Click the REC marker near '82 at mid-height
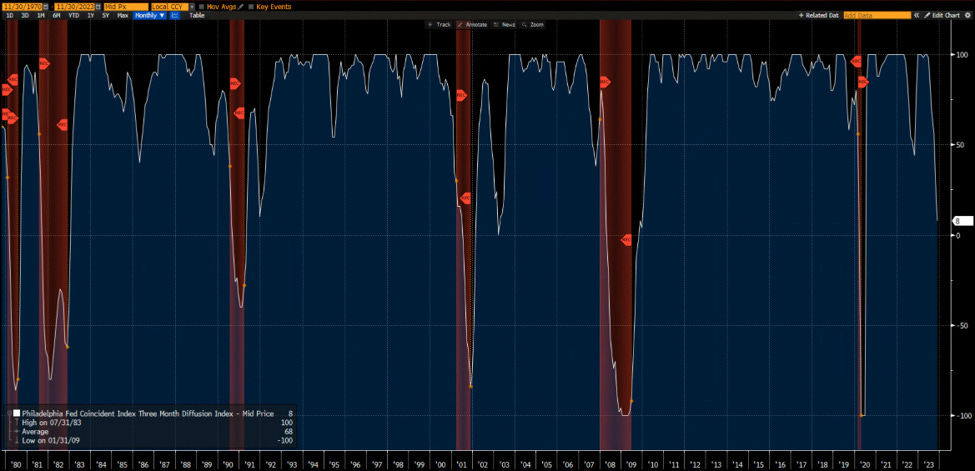 62,124
